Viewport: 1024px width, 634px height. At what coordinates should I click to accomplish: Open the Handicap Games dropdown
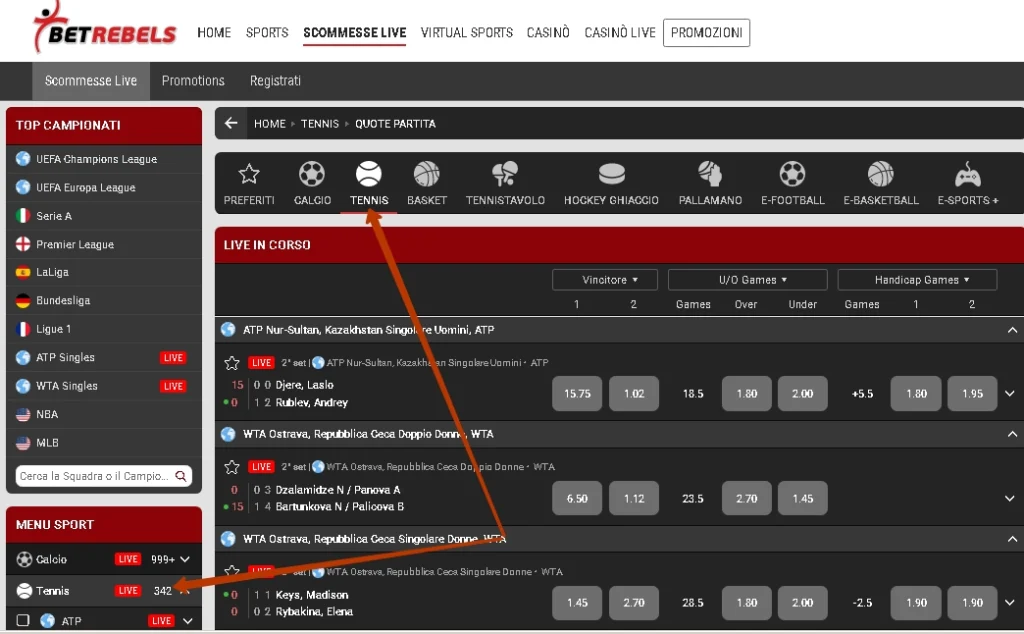pyautogui.click(x=917, y=280)
